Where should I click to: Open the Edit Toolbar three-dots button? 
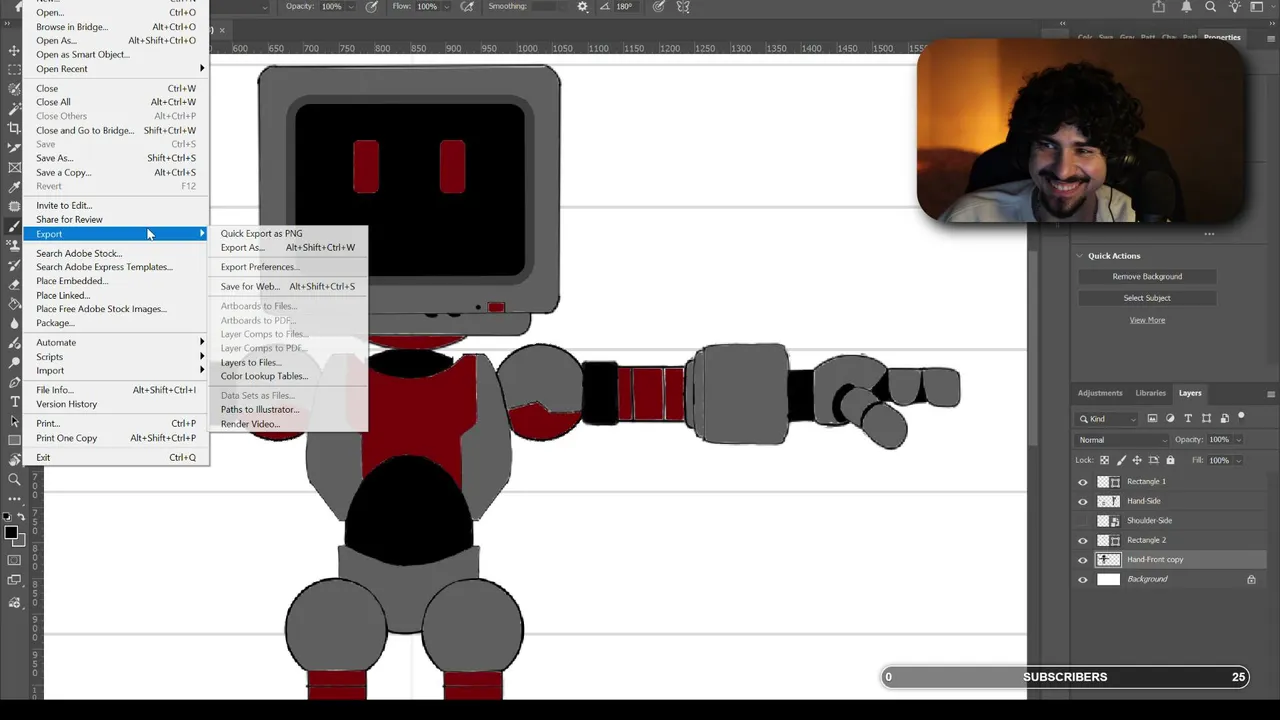14,498
